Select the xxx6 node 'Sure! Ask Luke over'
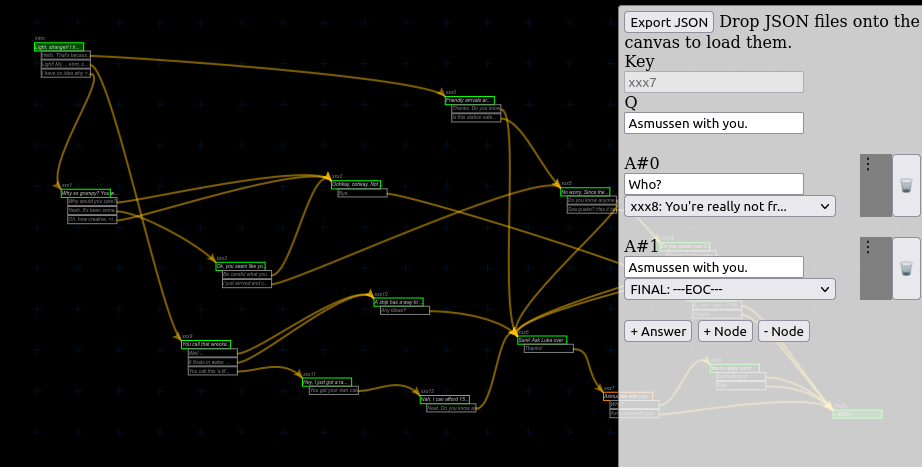 click(x=542, y=340)
